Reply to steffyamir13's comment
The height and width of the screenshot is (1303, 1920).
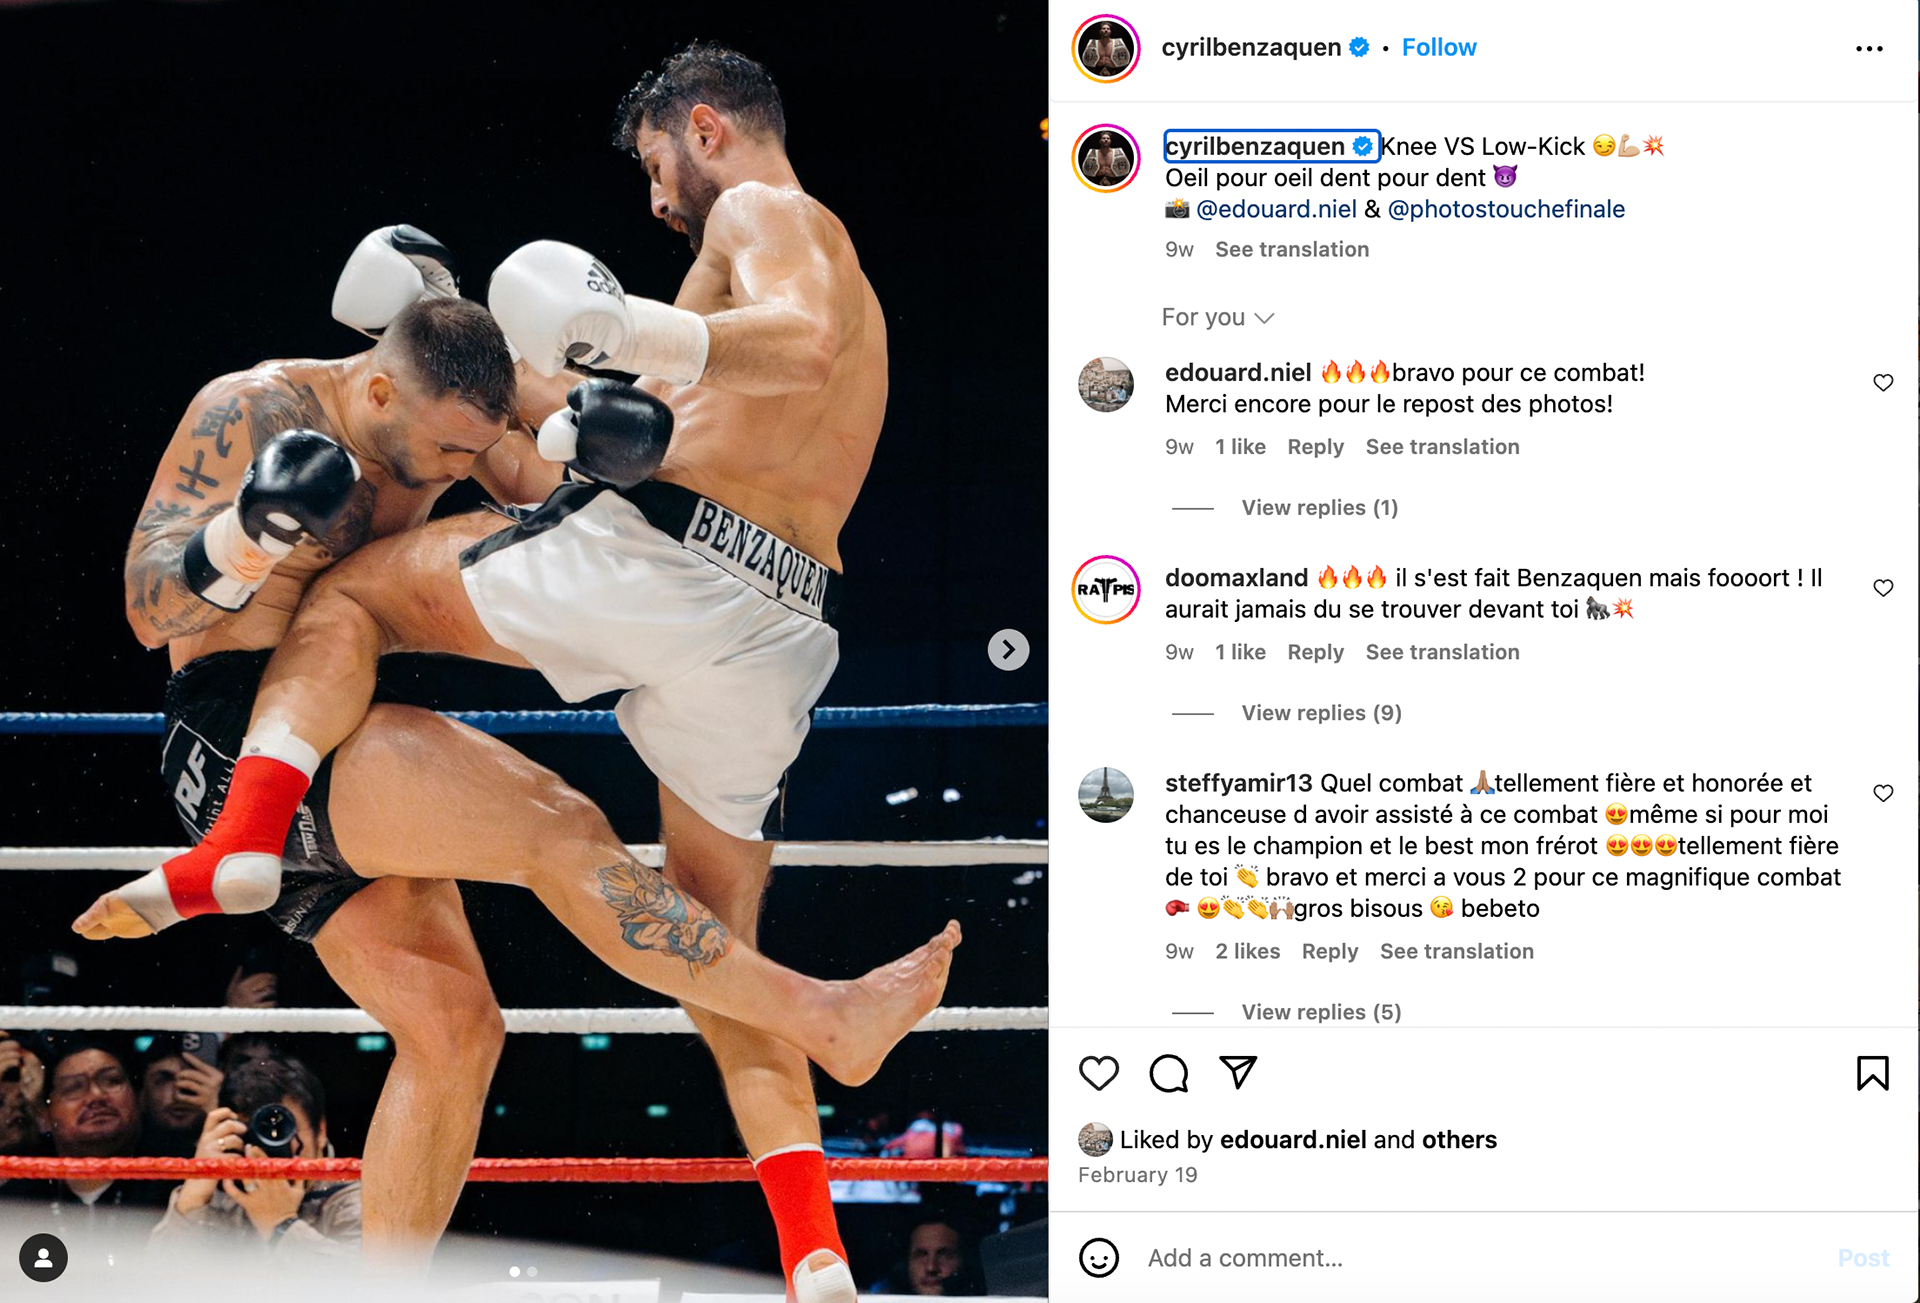[1329, 951]
